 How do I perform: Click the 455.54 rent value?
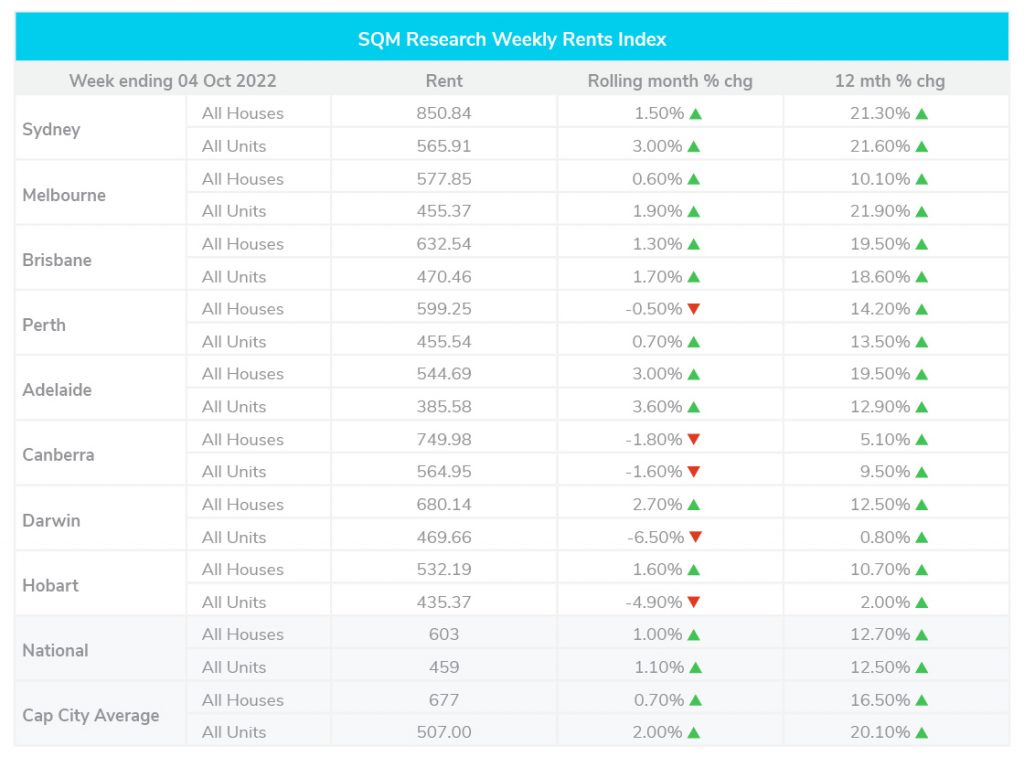coord(444,342)
